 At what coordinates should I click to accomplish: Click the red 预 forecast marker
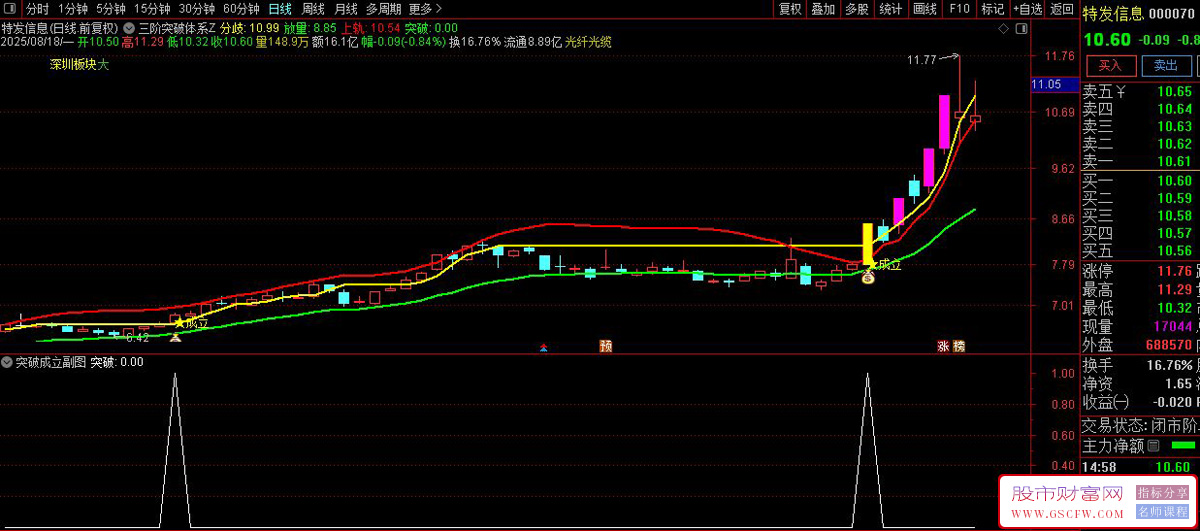605,346
